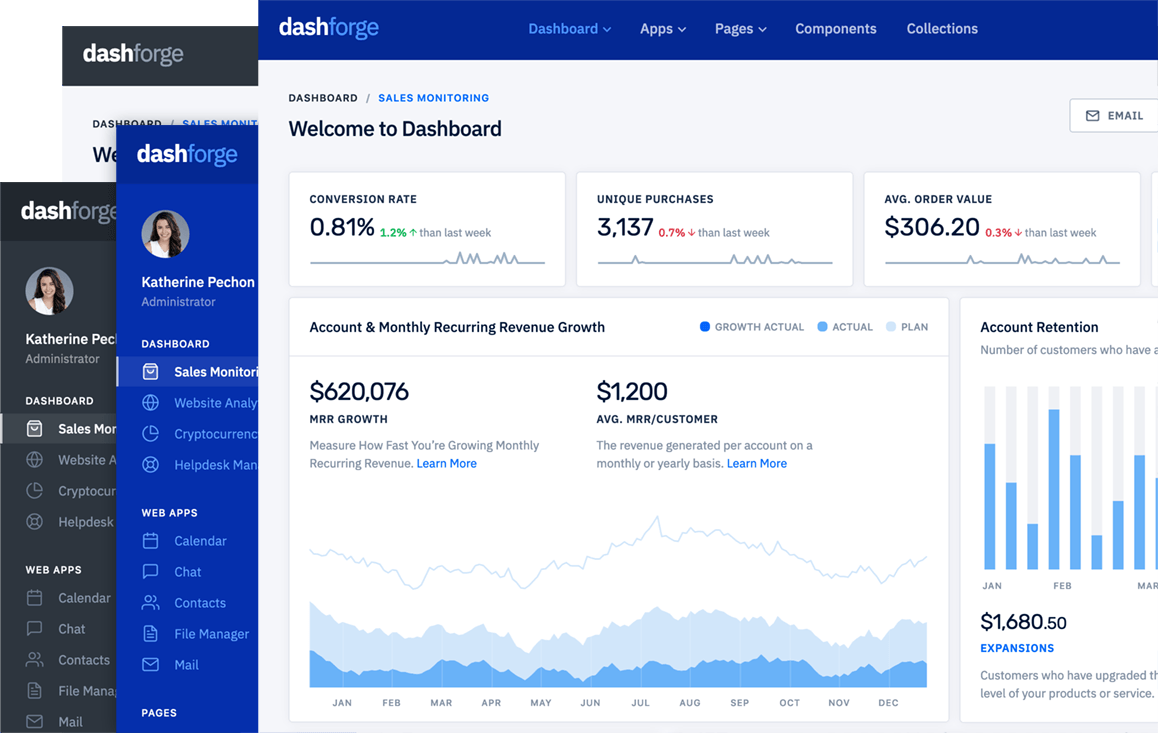
Task: Toggle the Plan legend series
Action: (907, 327)
